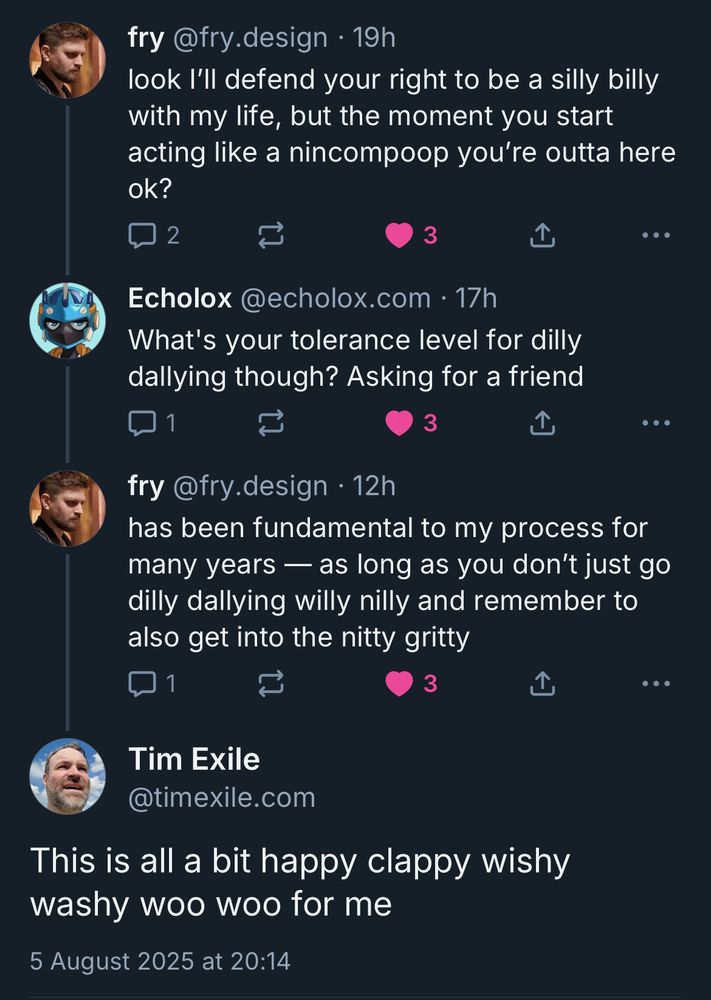Repost fry's nitty gritty post
The height and width of the screenshot is (1000, 711).
[271, 684]
